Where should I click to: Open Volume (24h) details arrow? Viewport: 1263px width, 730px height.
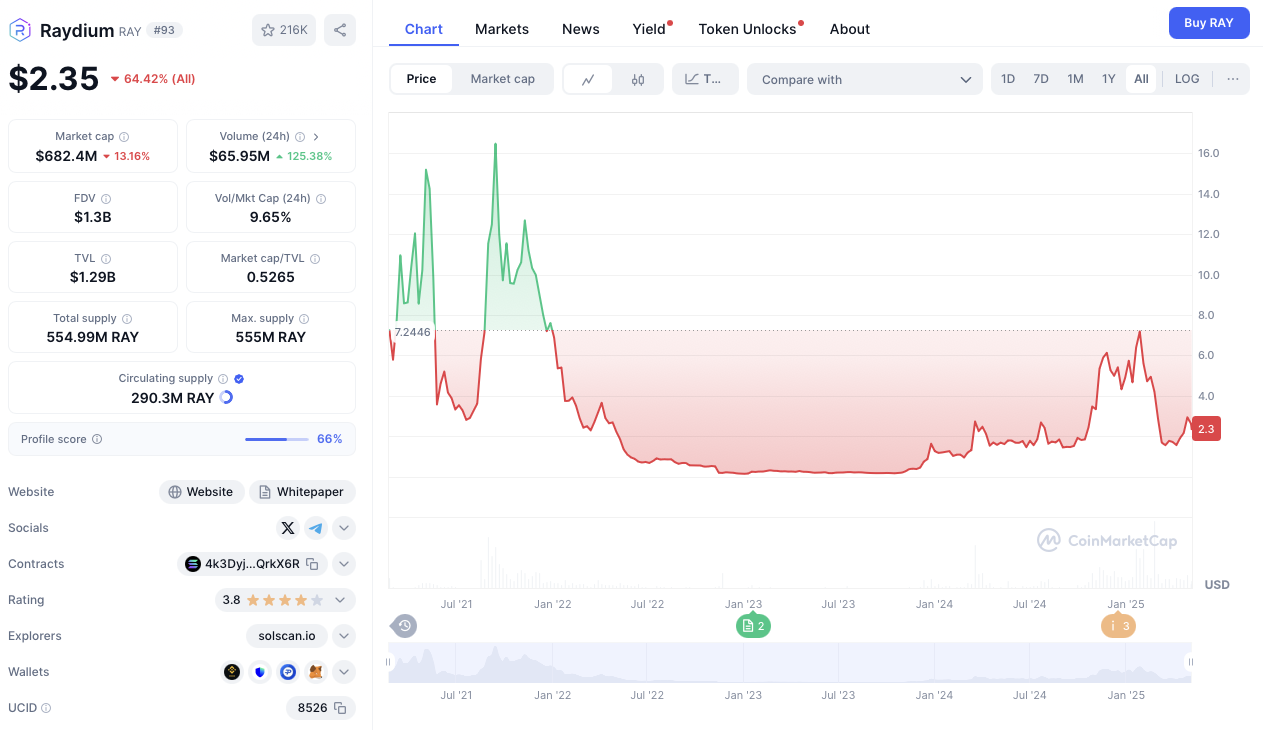coord(316,137)
